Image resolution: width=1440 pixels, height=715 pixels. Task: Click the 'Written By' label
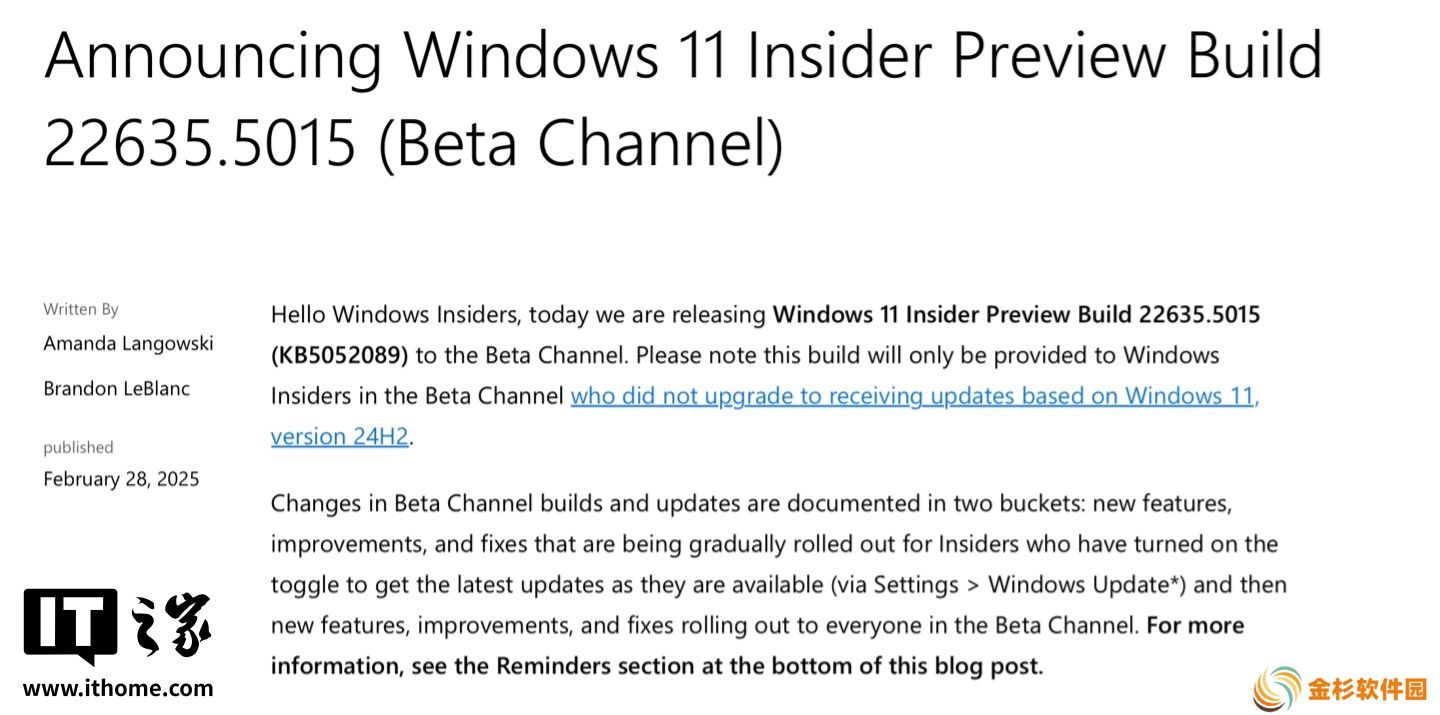point(81,309)
